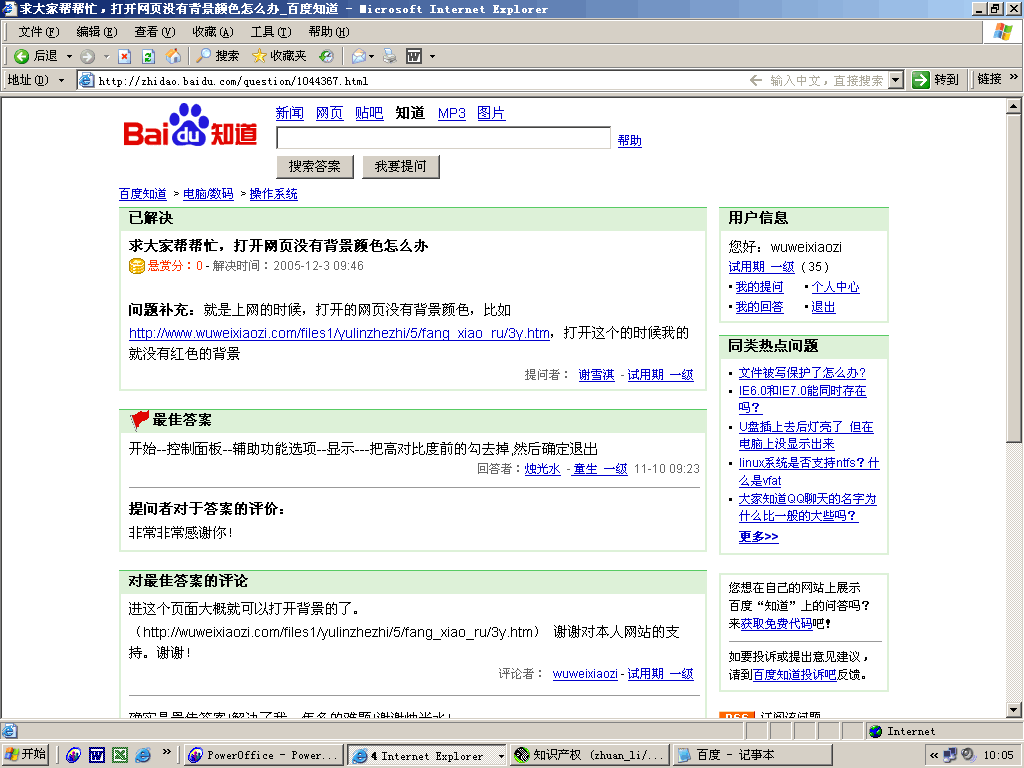
Task: Click the Start (开始) button
Action: pos(25,755)
